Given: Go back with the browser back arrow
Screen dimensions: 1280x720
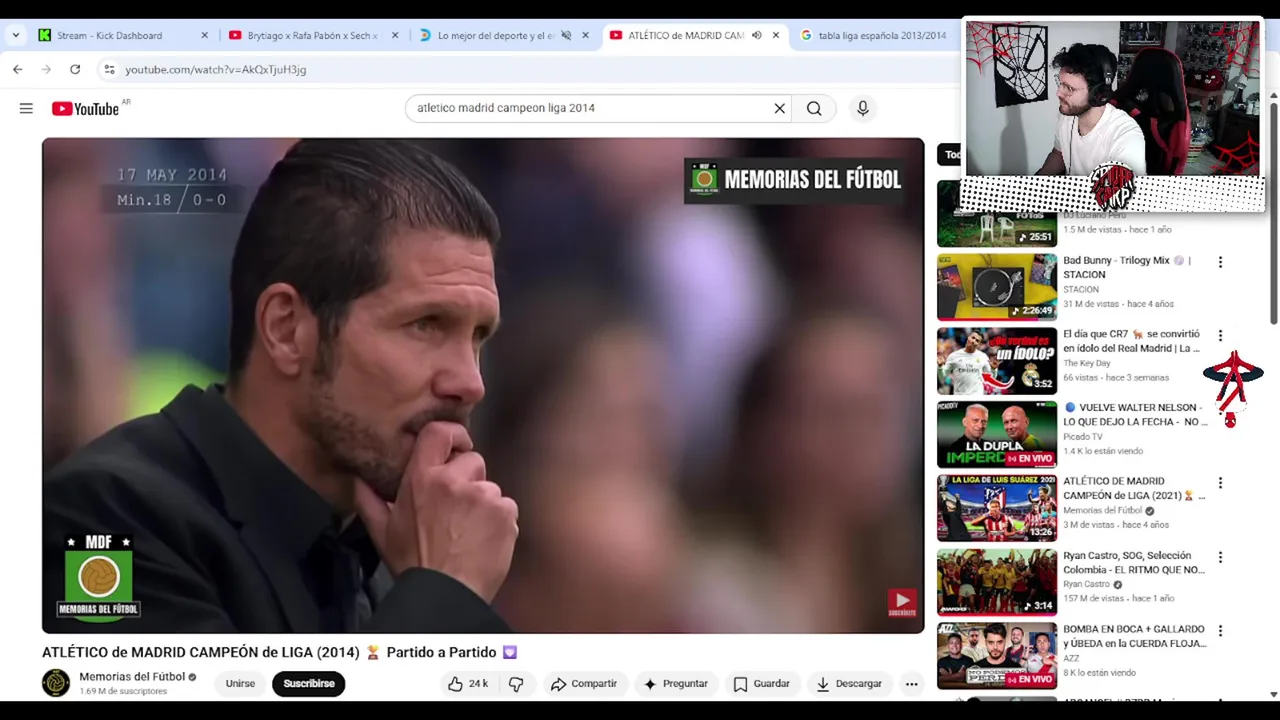Looking at the screenshot, I should pyautogui.click(x=18, y=69).
